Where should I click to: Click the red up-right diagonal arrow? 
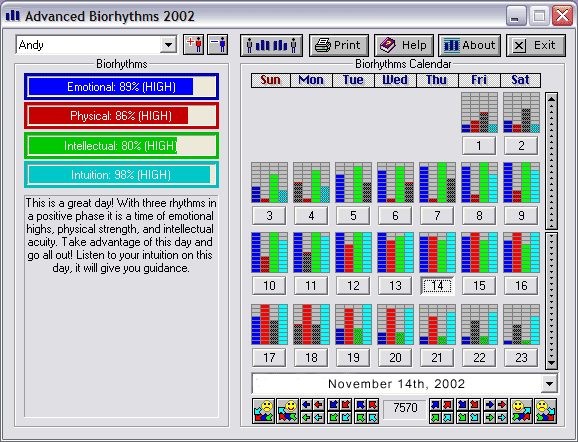point(448,404)
